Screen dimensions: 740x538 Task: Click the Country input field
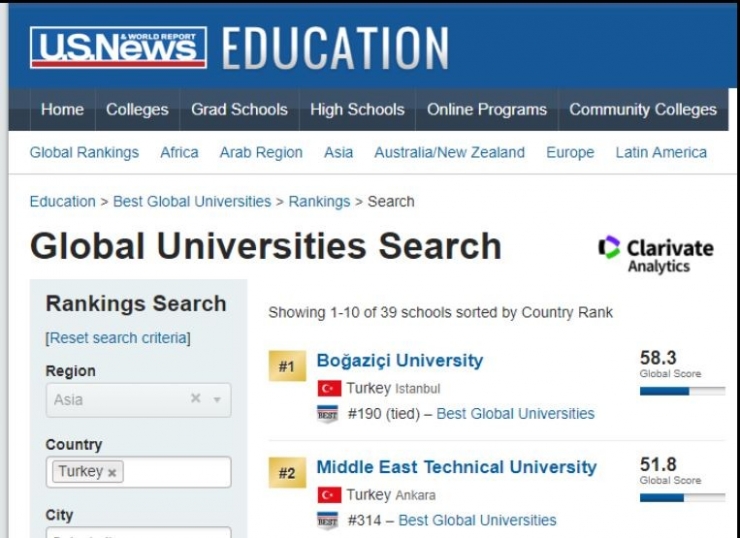139,471
